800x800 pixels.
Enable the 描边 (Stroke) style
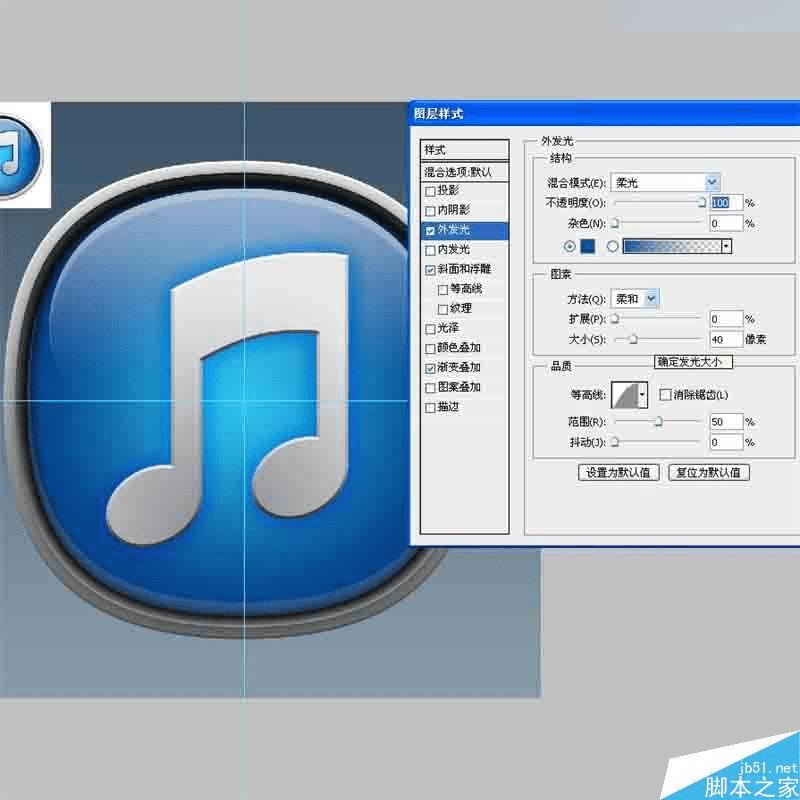click(x=432, y=407)
